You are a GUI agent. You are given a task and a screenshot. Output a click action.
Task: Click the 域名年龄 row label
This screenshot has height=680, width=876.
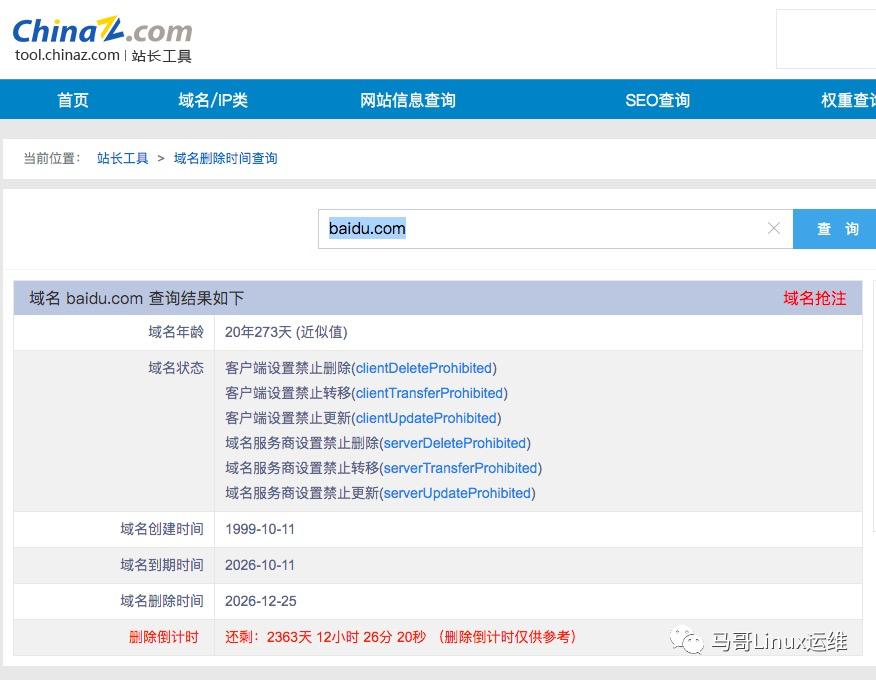click(x=176, y=332)
